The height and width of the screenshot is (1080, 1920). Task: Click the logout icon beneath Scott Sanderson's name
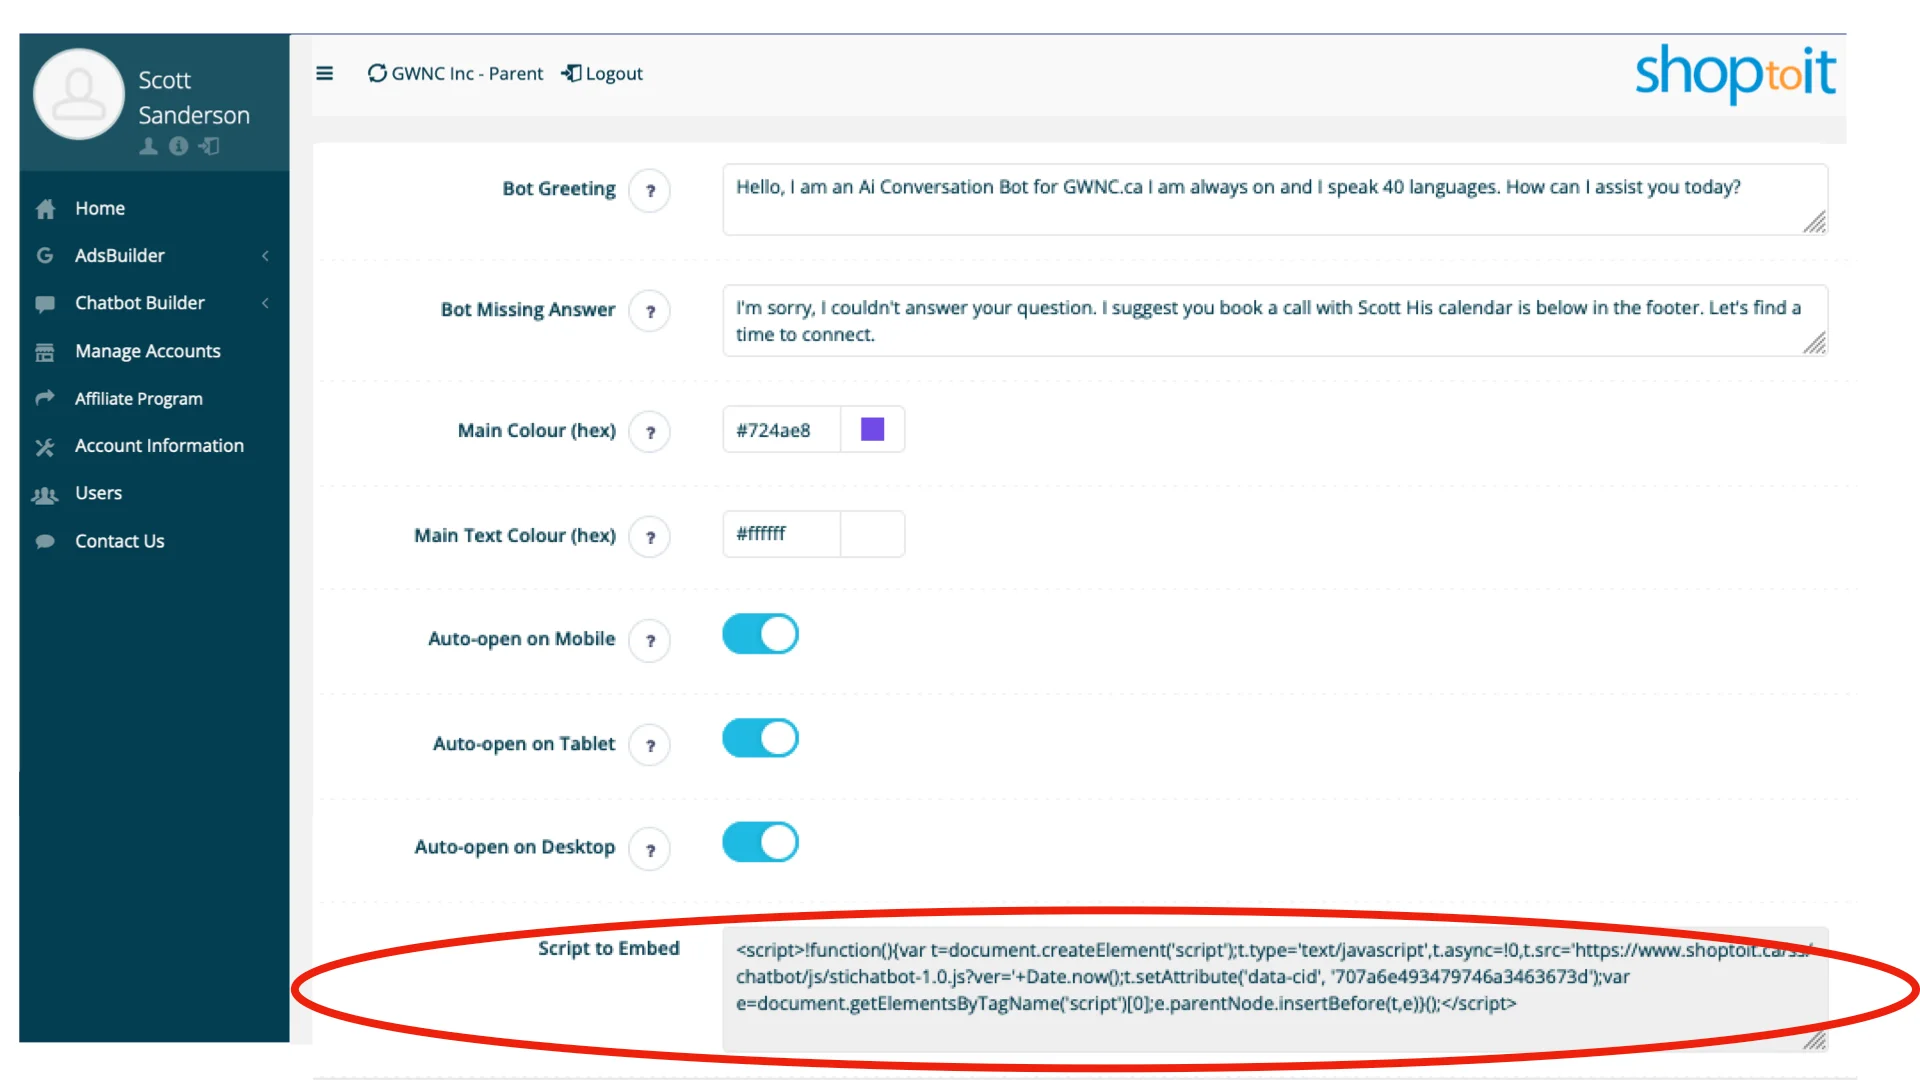[208, 146]
